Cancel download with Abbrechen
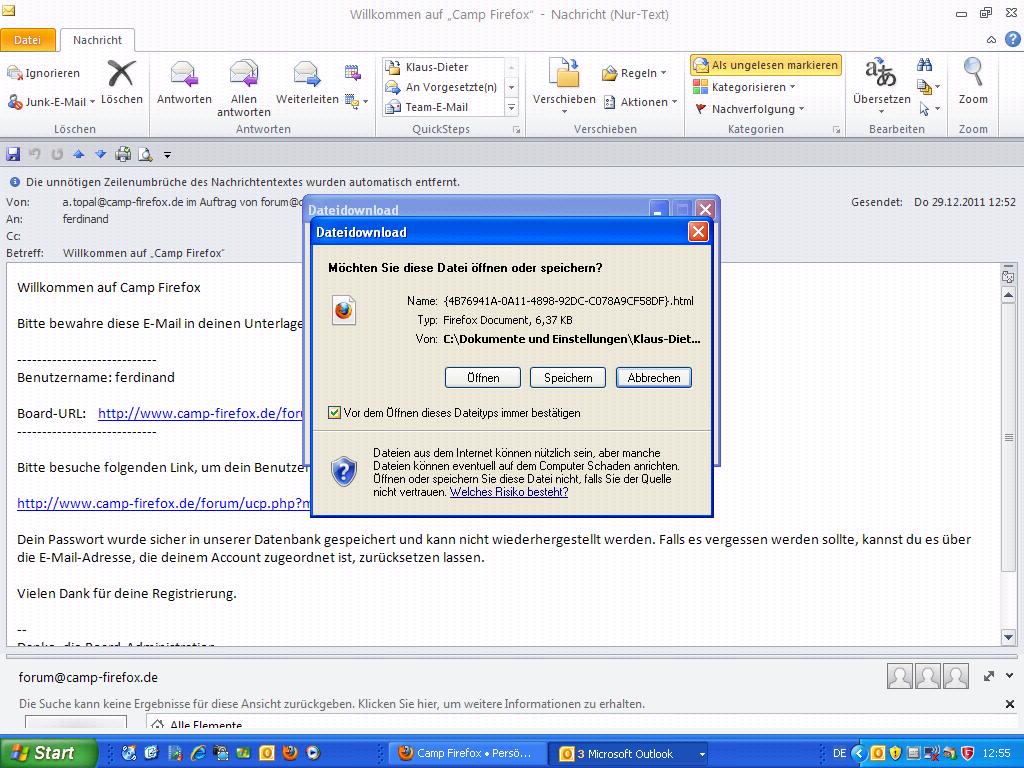The image size is (1024, 768). pyautogui.click(x=654, y=377)
